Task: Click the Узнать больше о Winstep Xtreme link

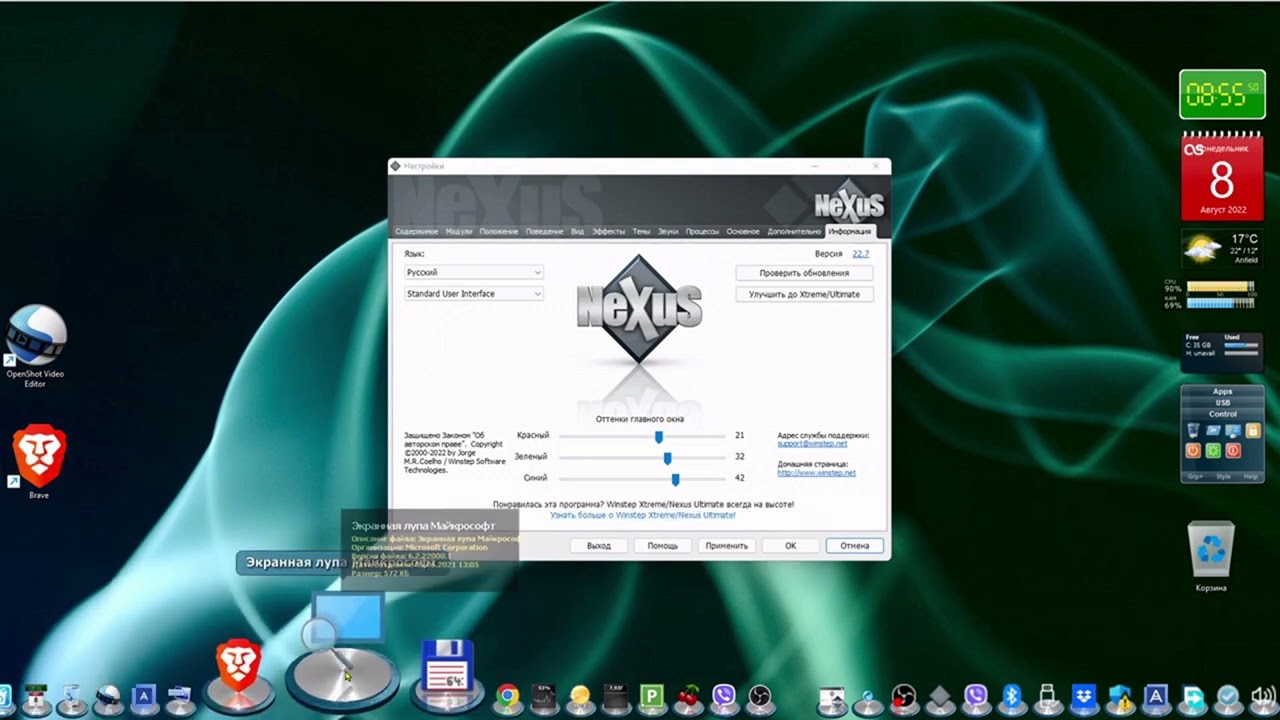Action: coord(643,515)
